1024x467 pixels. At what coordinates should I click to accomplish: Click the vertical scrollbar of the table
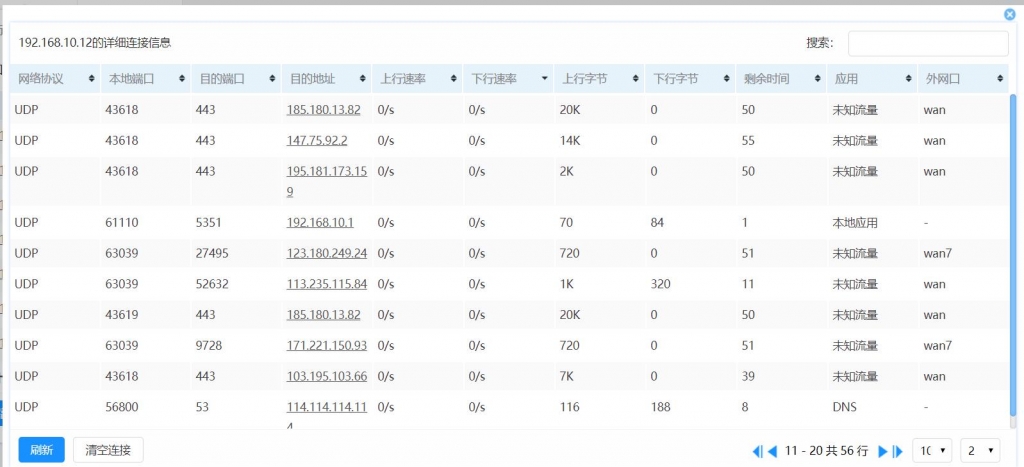[1013, 250]
